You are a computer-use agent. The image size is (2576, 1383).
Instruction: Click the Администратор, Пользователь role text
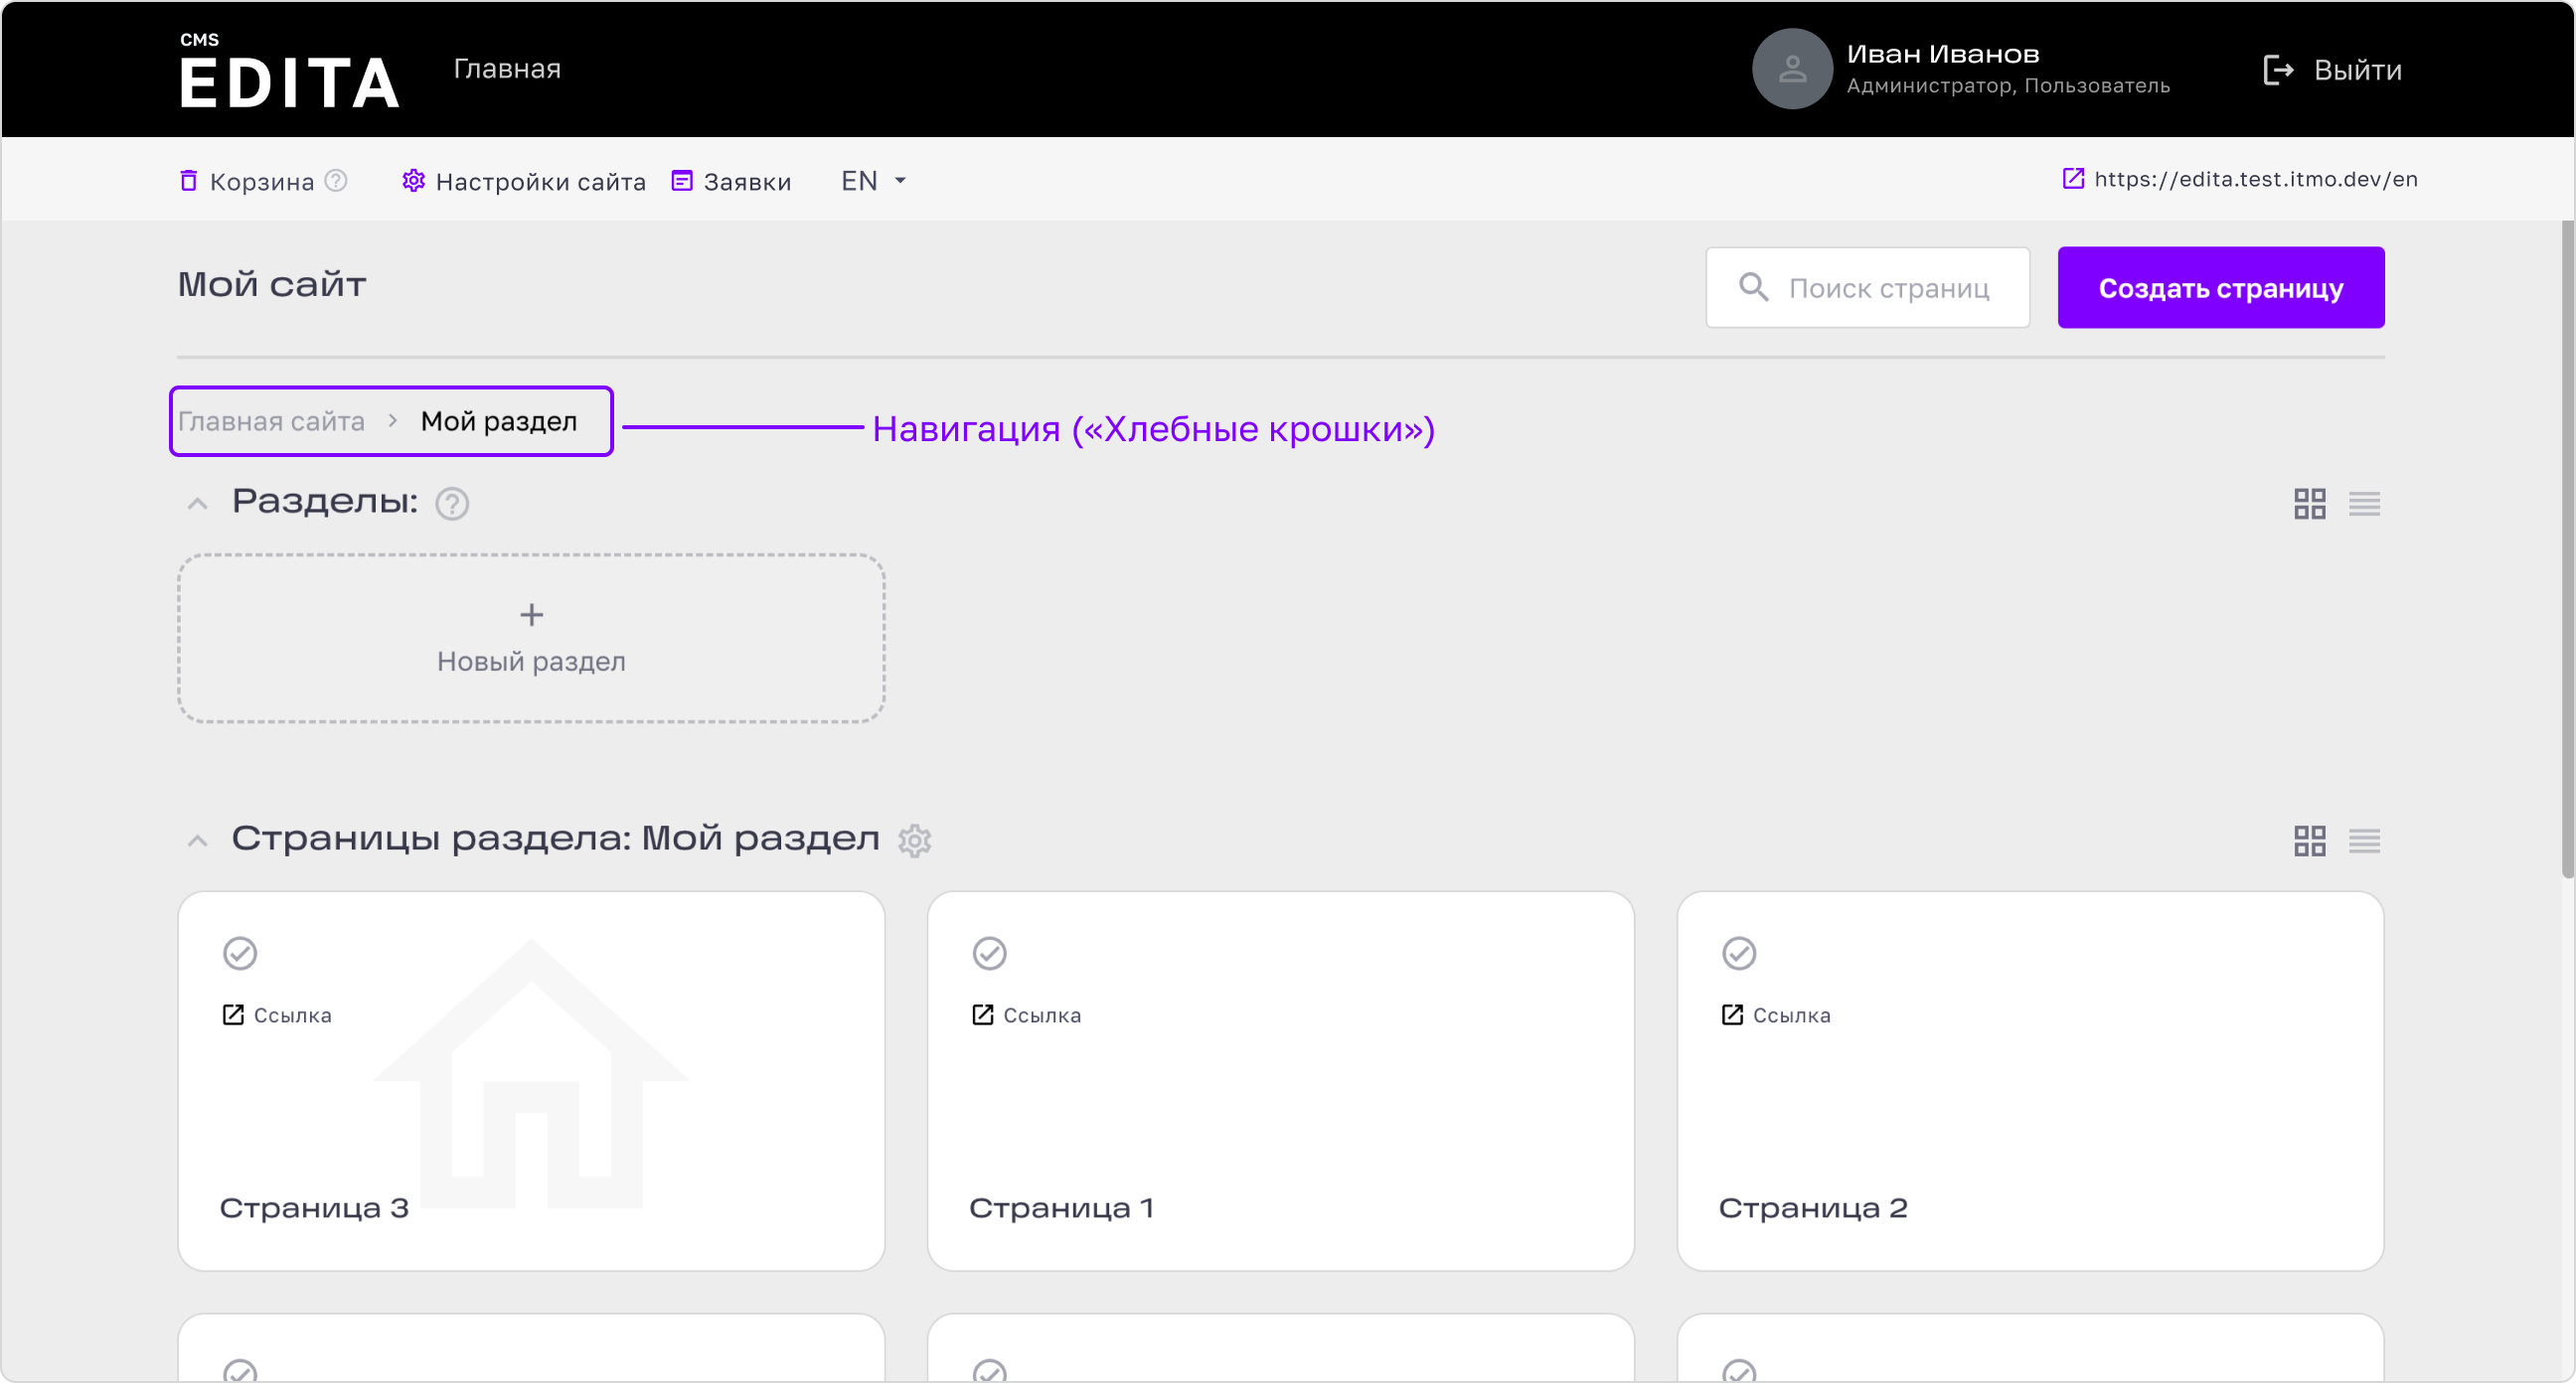(2007, 86)
